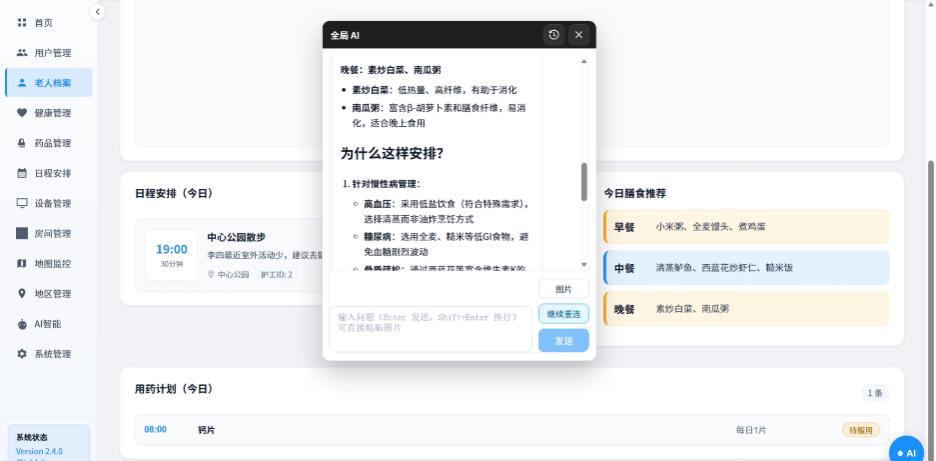The height and width of the screenshot is (461, 936).
Task: Click the 中心公园散步 schedule title
Action: pyautogui.click(x=236, y=237)
